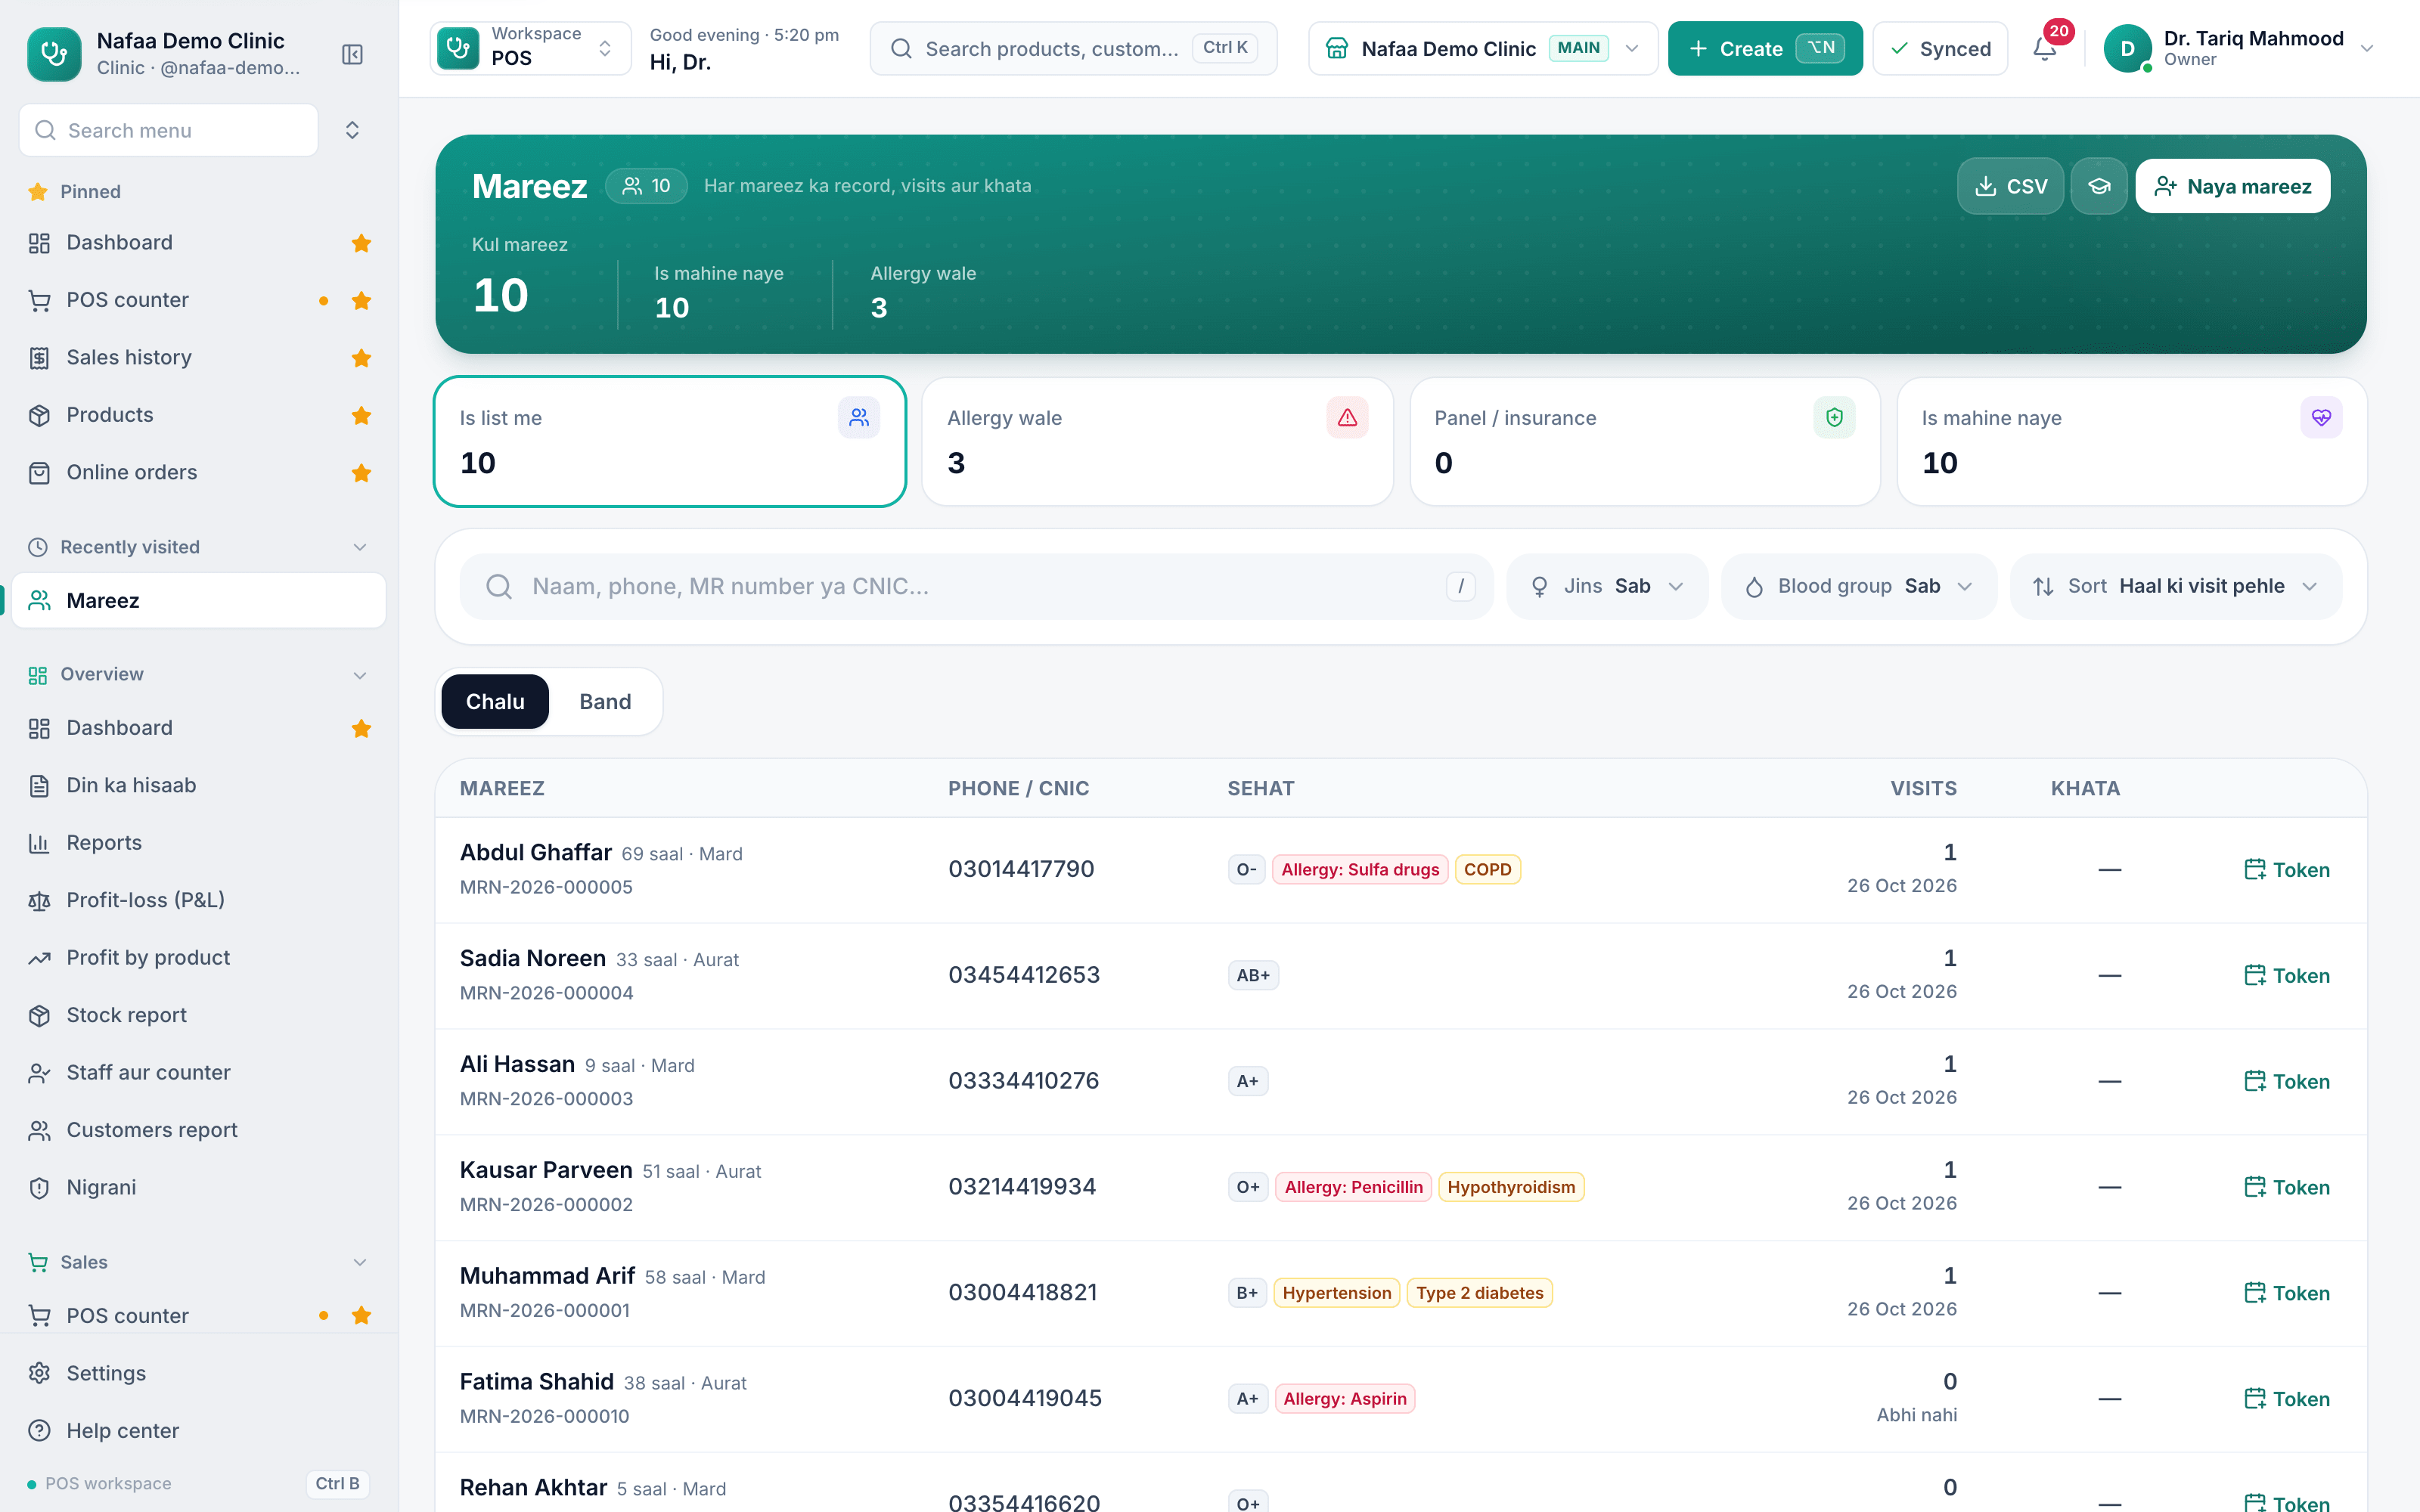Click Naya mareez button
This screenshot has height=1512, width=2420.
[x=2232, y=186]
